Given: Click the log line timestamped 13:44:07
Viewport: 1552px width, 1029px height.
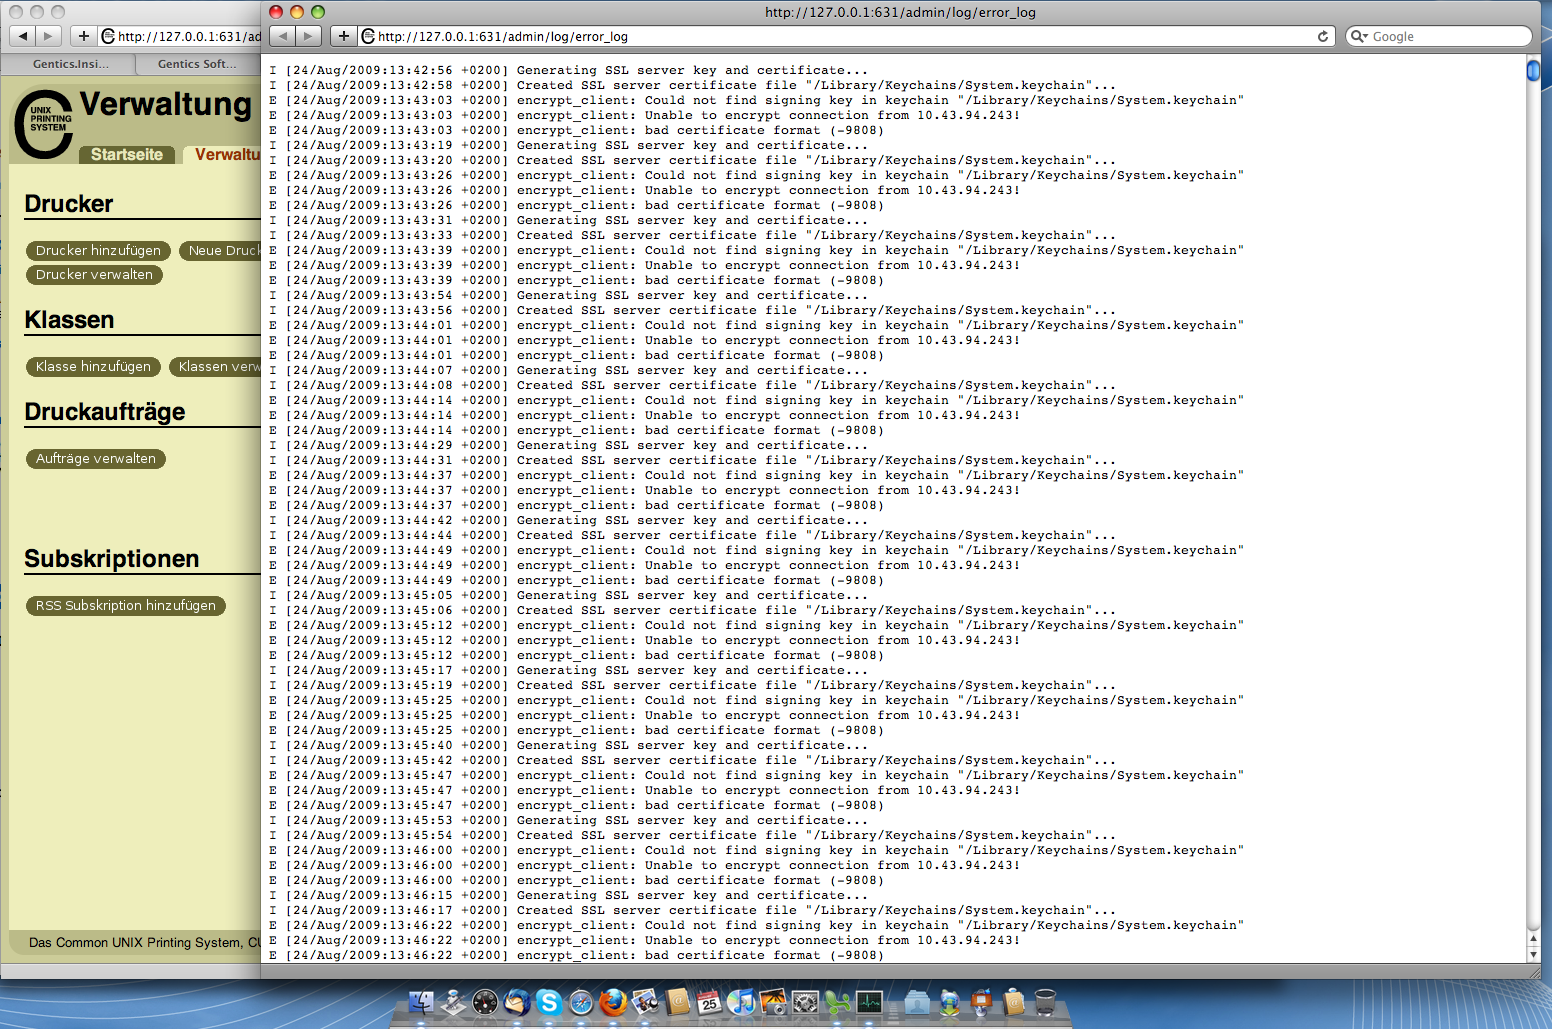Looking at the screenshot, I should click(569, 371).
